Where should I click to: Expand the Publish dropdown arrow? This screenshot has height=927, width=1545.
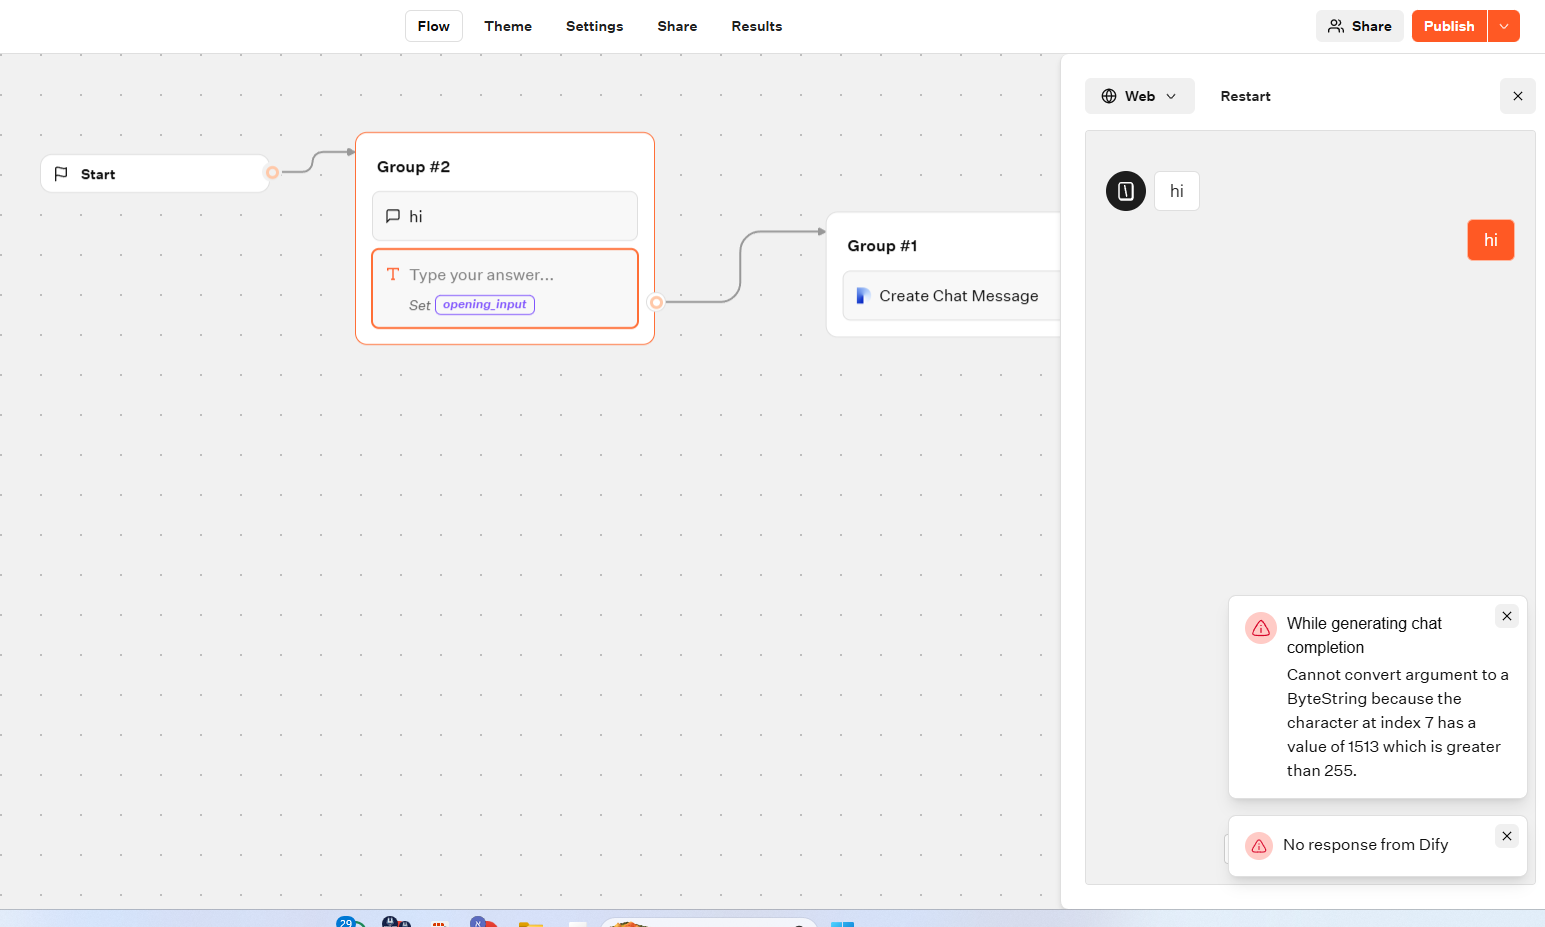pyautogui.click(x=1504, y=26)
